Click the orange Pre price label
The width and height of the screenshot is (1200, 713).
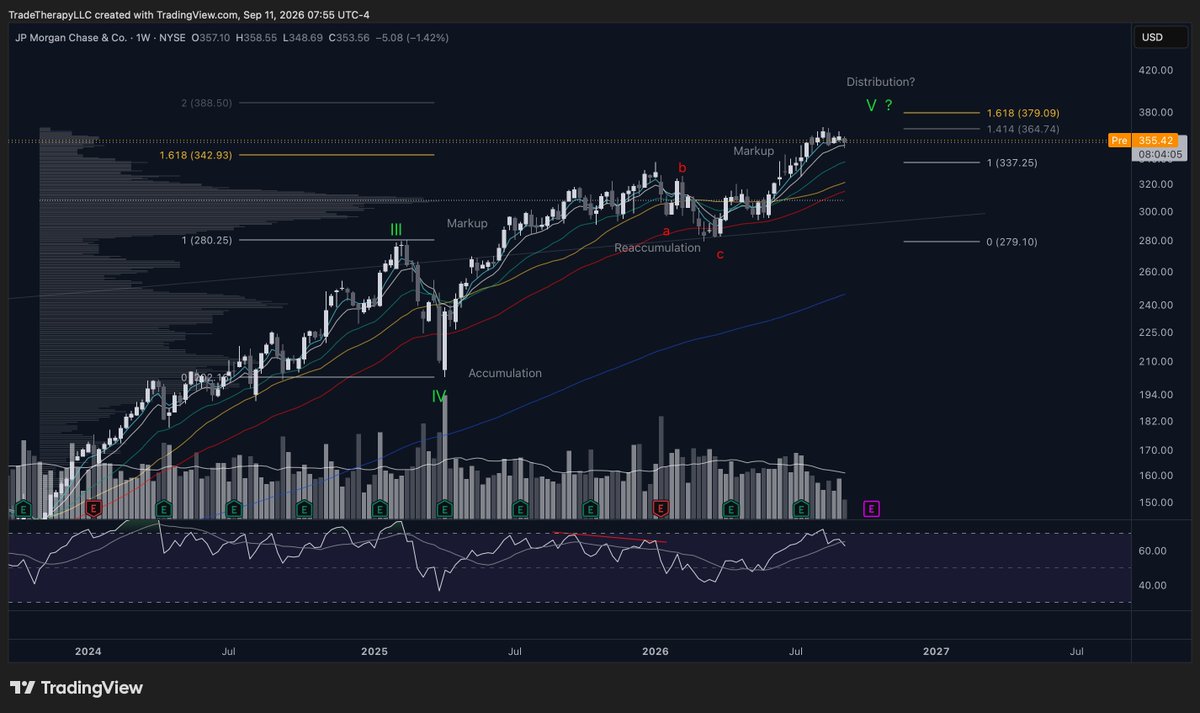[x=1119, y=141]
